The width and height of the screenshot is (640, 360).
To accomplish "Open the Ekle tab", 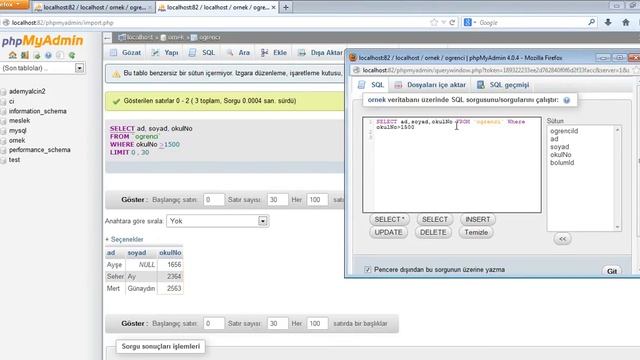I will (274, 53).
